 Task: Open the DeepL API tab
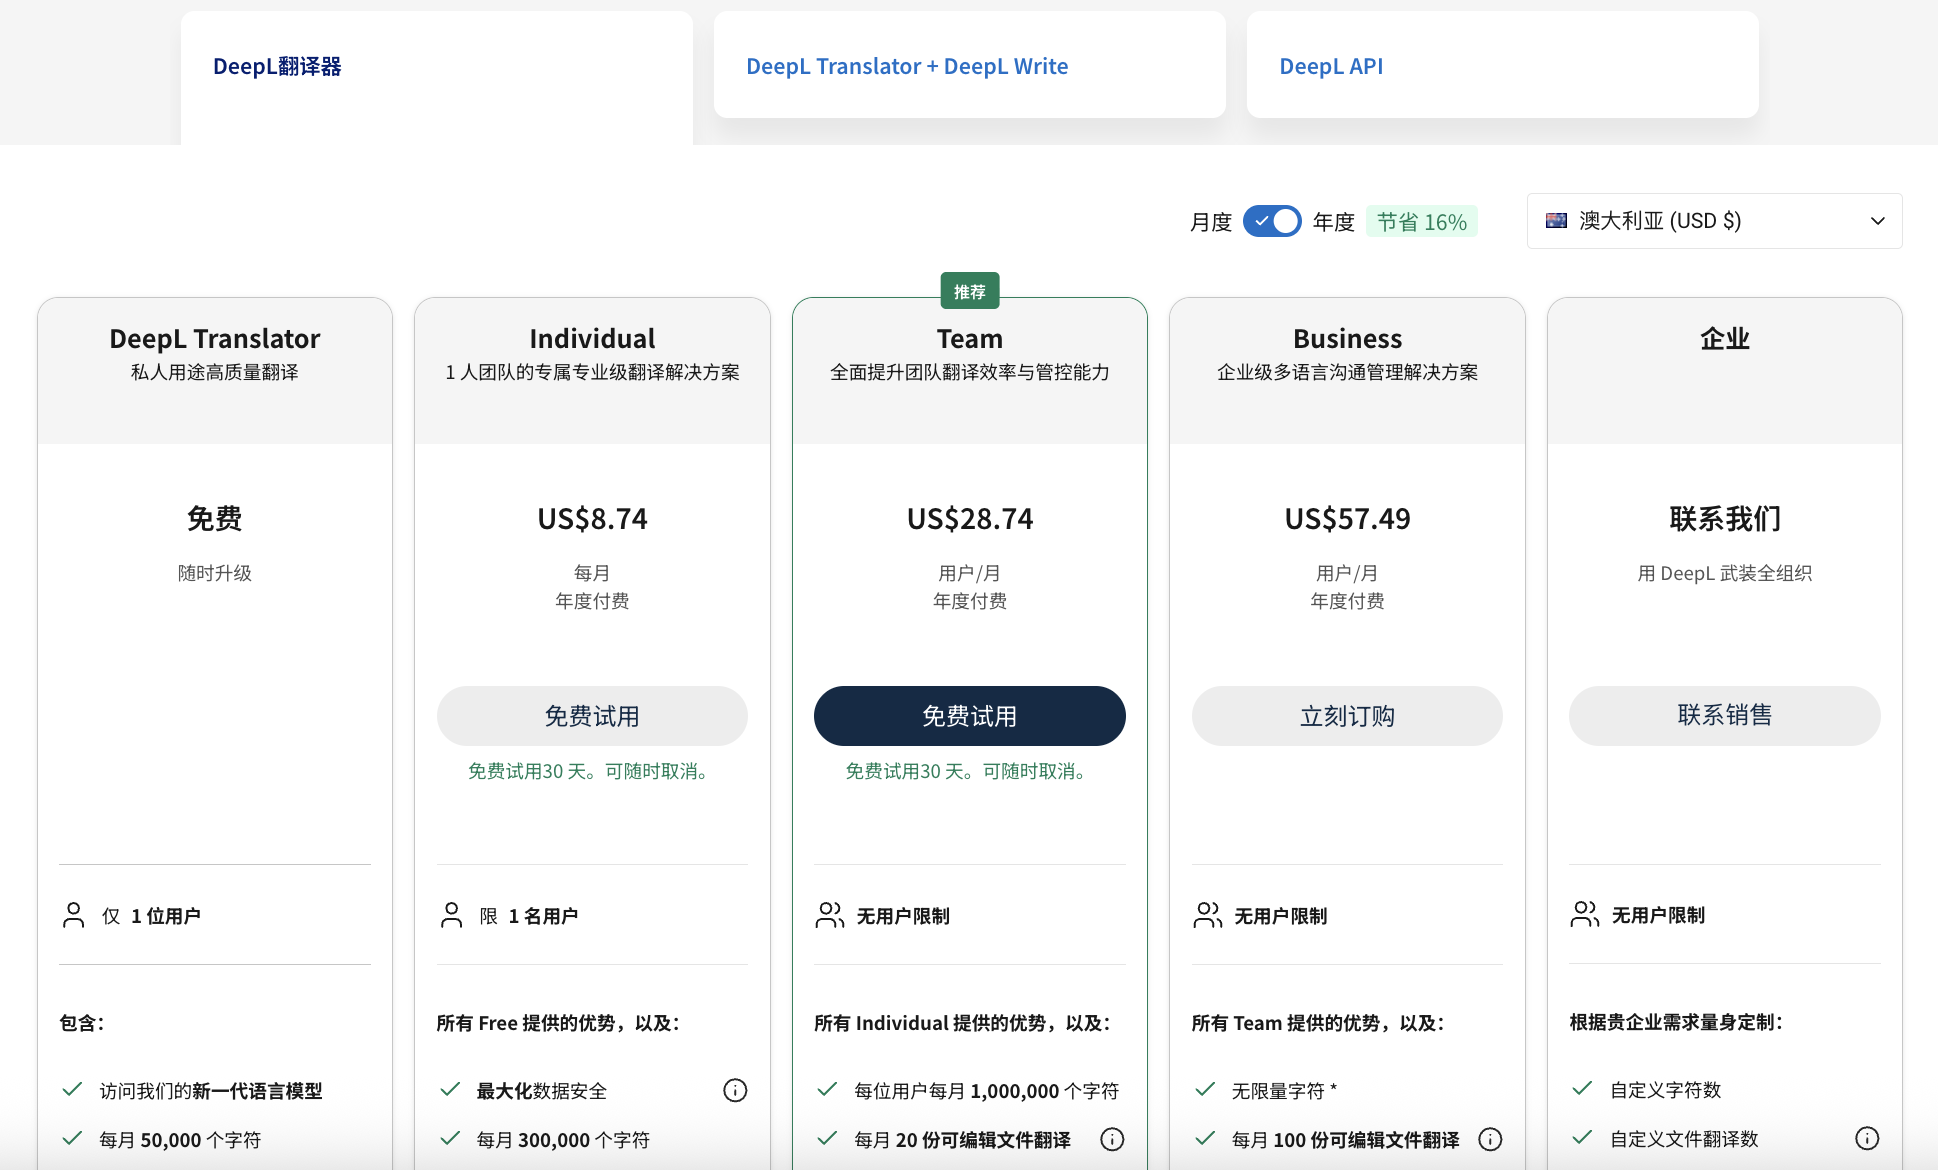coord(1502,66)
